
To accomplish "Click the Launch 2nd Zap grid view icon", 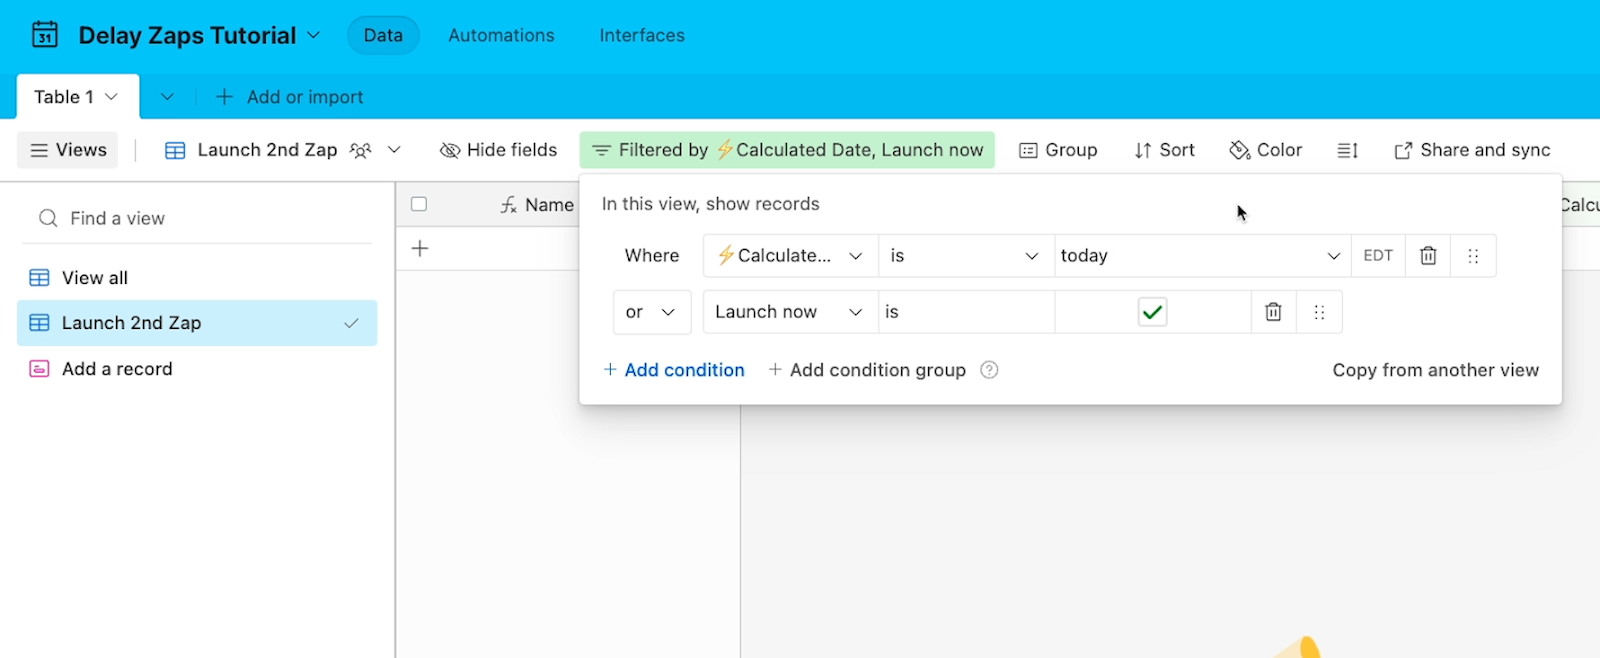I will tap(175, 150).
